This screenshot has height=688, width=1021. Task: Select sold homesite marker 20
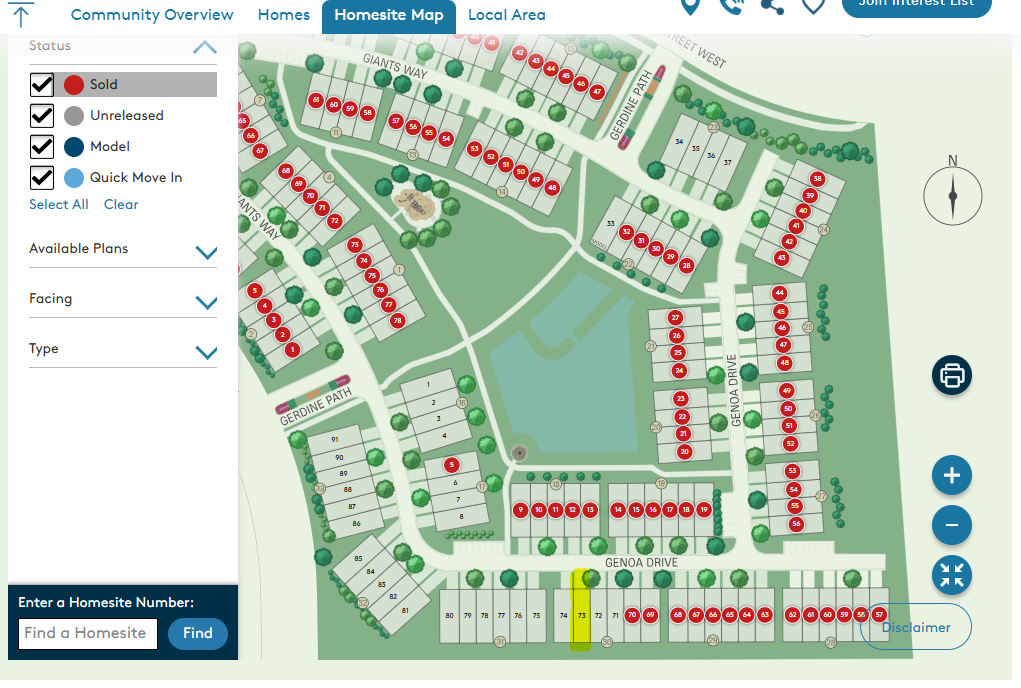(684, 452)
